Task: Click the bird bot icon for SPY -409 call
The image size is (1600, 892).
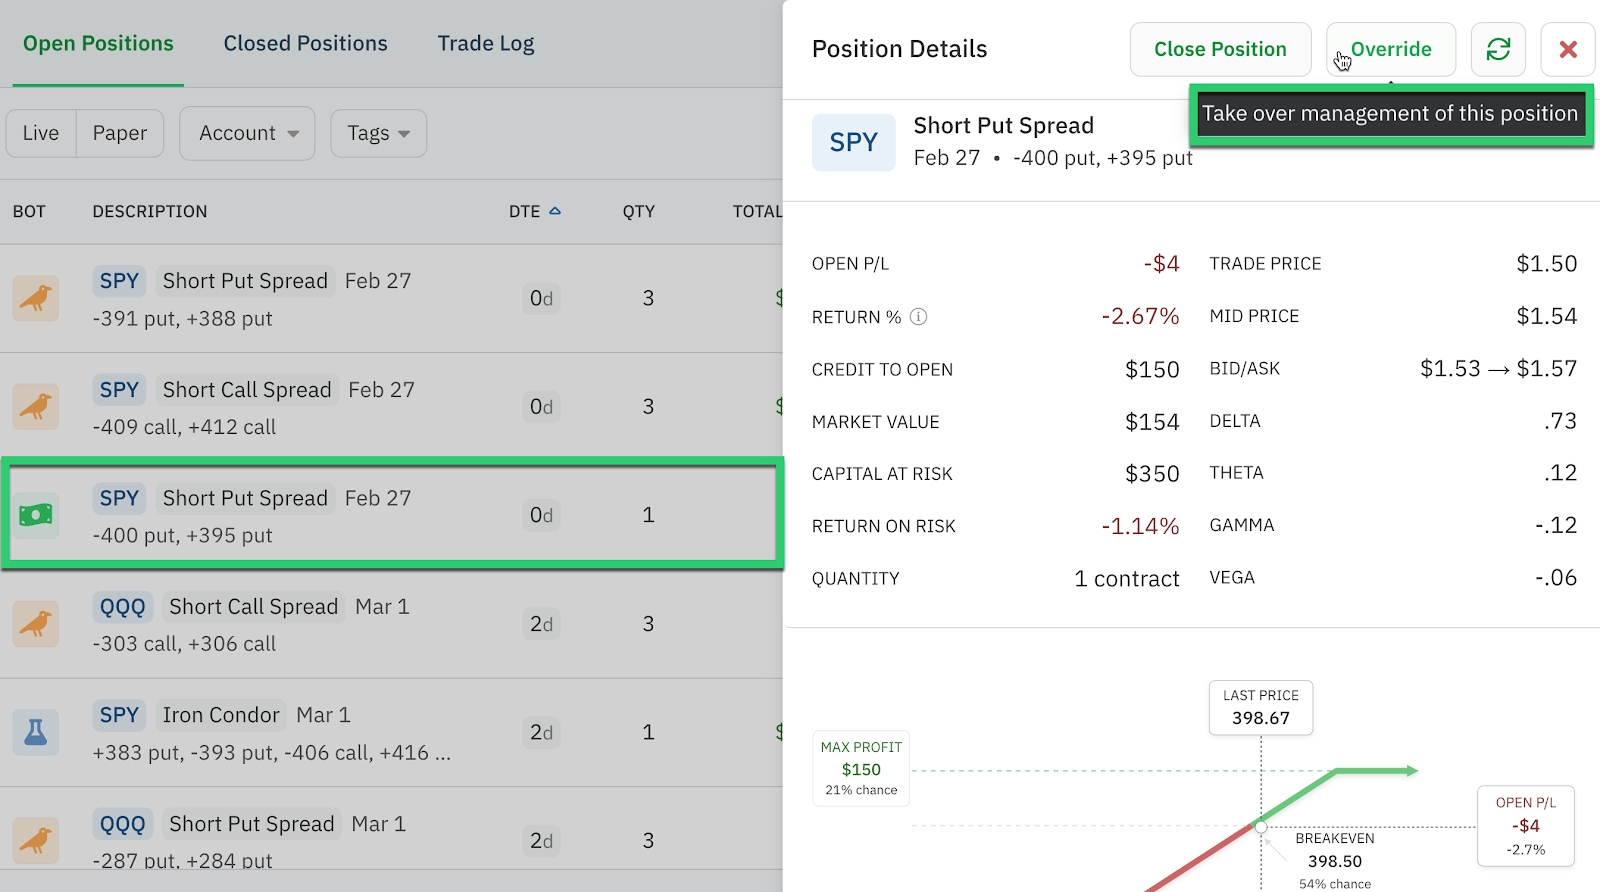Action: coord(36,406)
